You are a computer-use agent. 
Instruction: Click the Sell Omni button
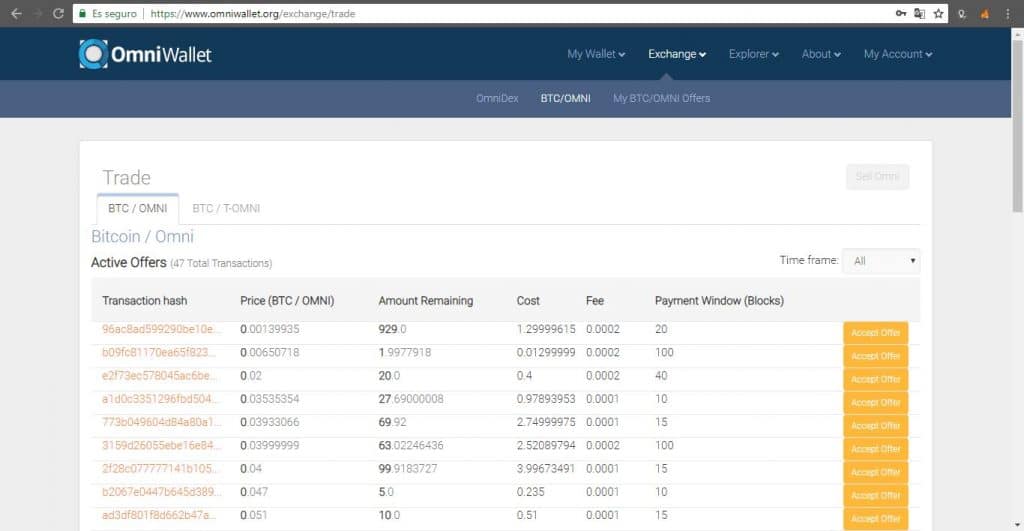click(x=877, y=176)
